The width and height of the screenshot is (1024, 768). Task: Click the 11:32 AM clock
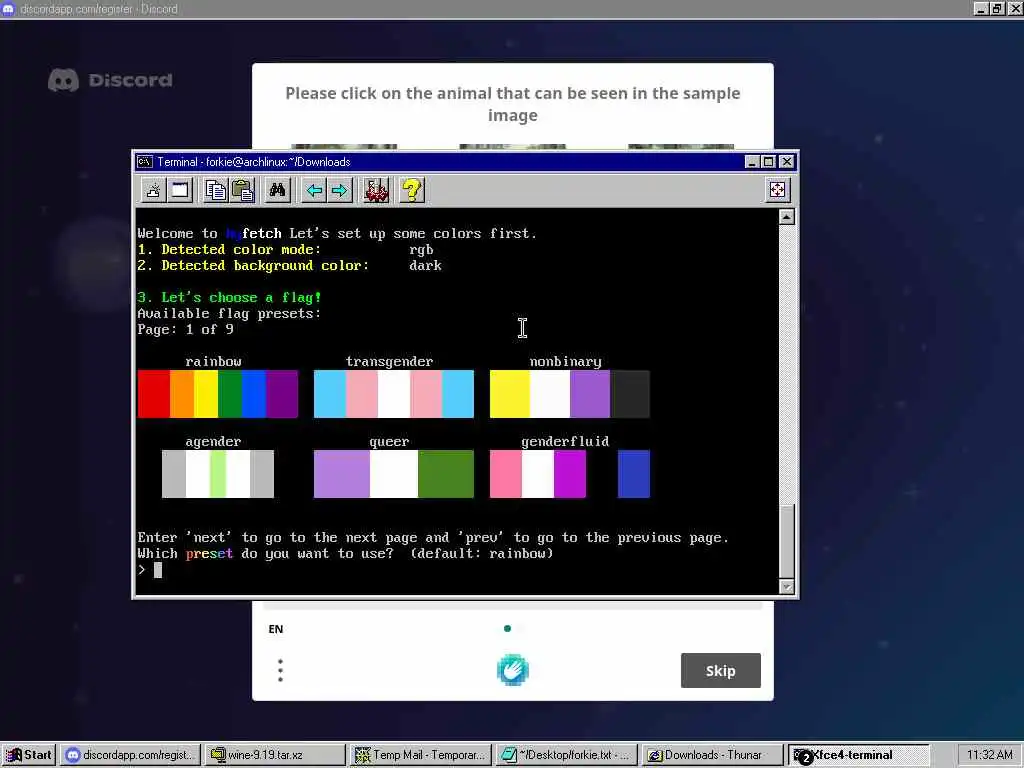pos(989,755)
